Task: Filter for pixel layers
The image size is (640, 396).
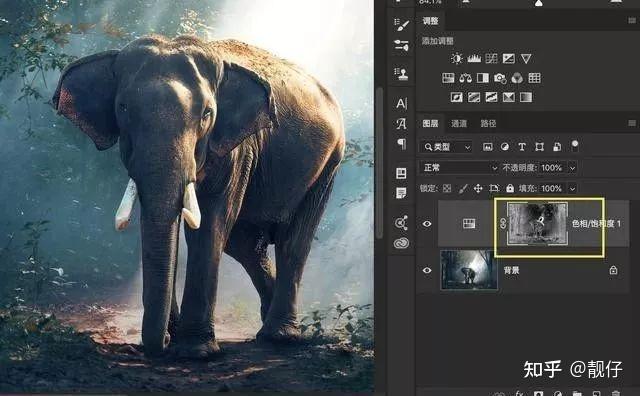Action: click(487, 147)
